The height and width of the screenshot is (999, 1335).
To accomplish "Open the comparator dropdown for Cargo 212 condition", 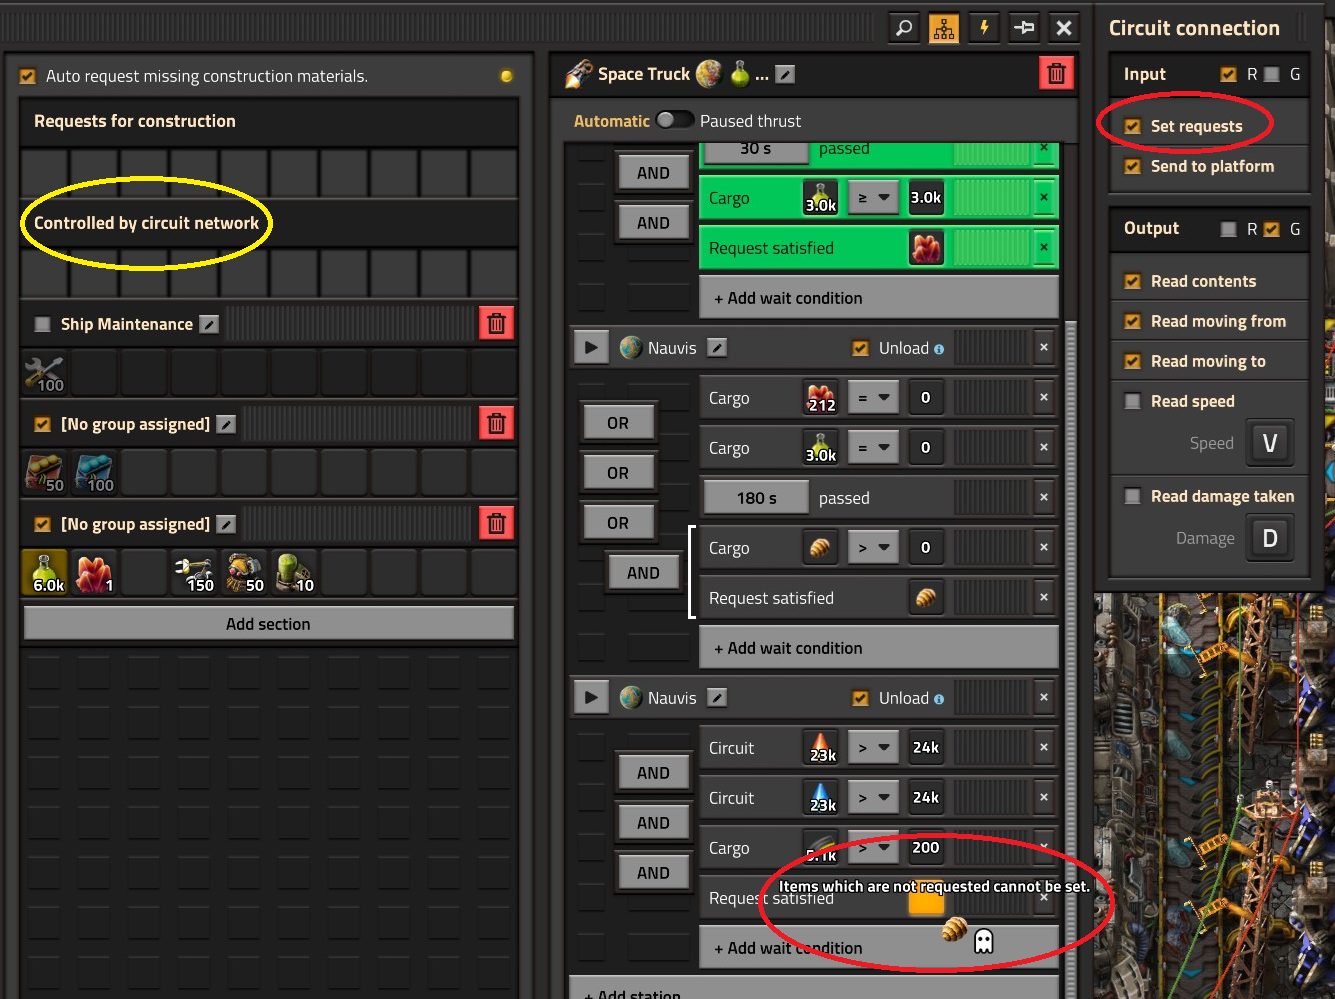I will [873, 398].
